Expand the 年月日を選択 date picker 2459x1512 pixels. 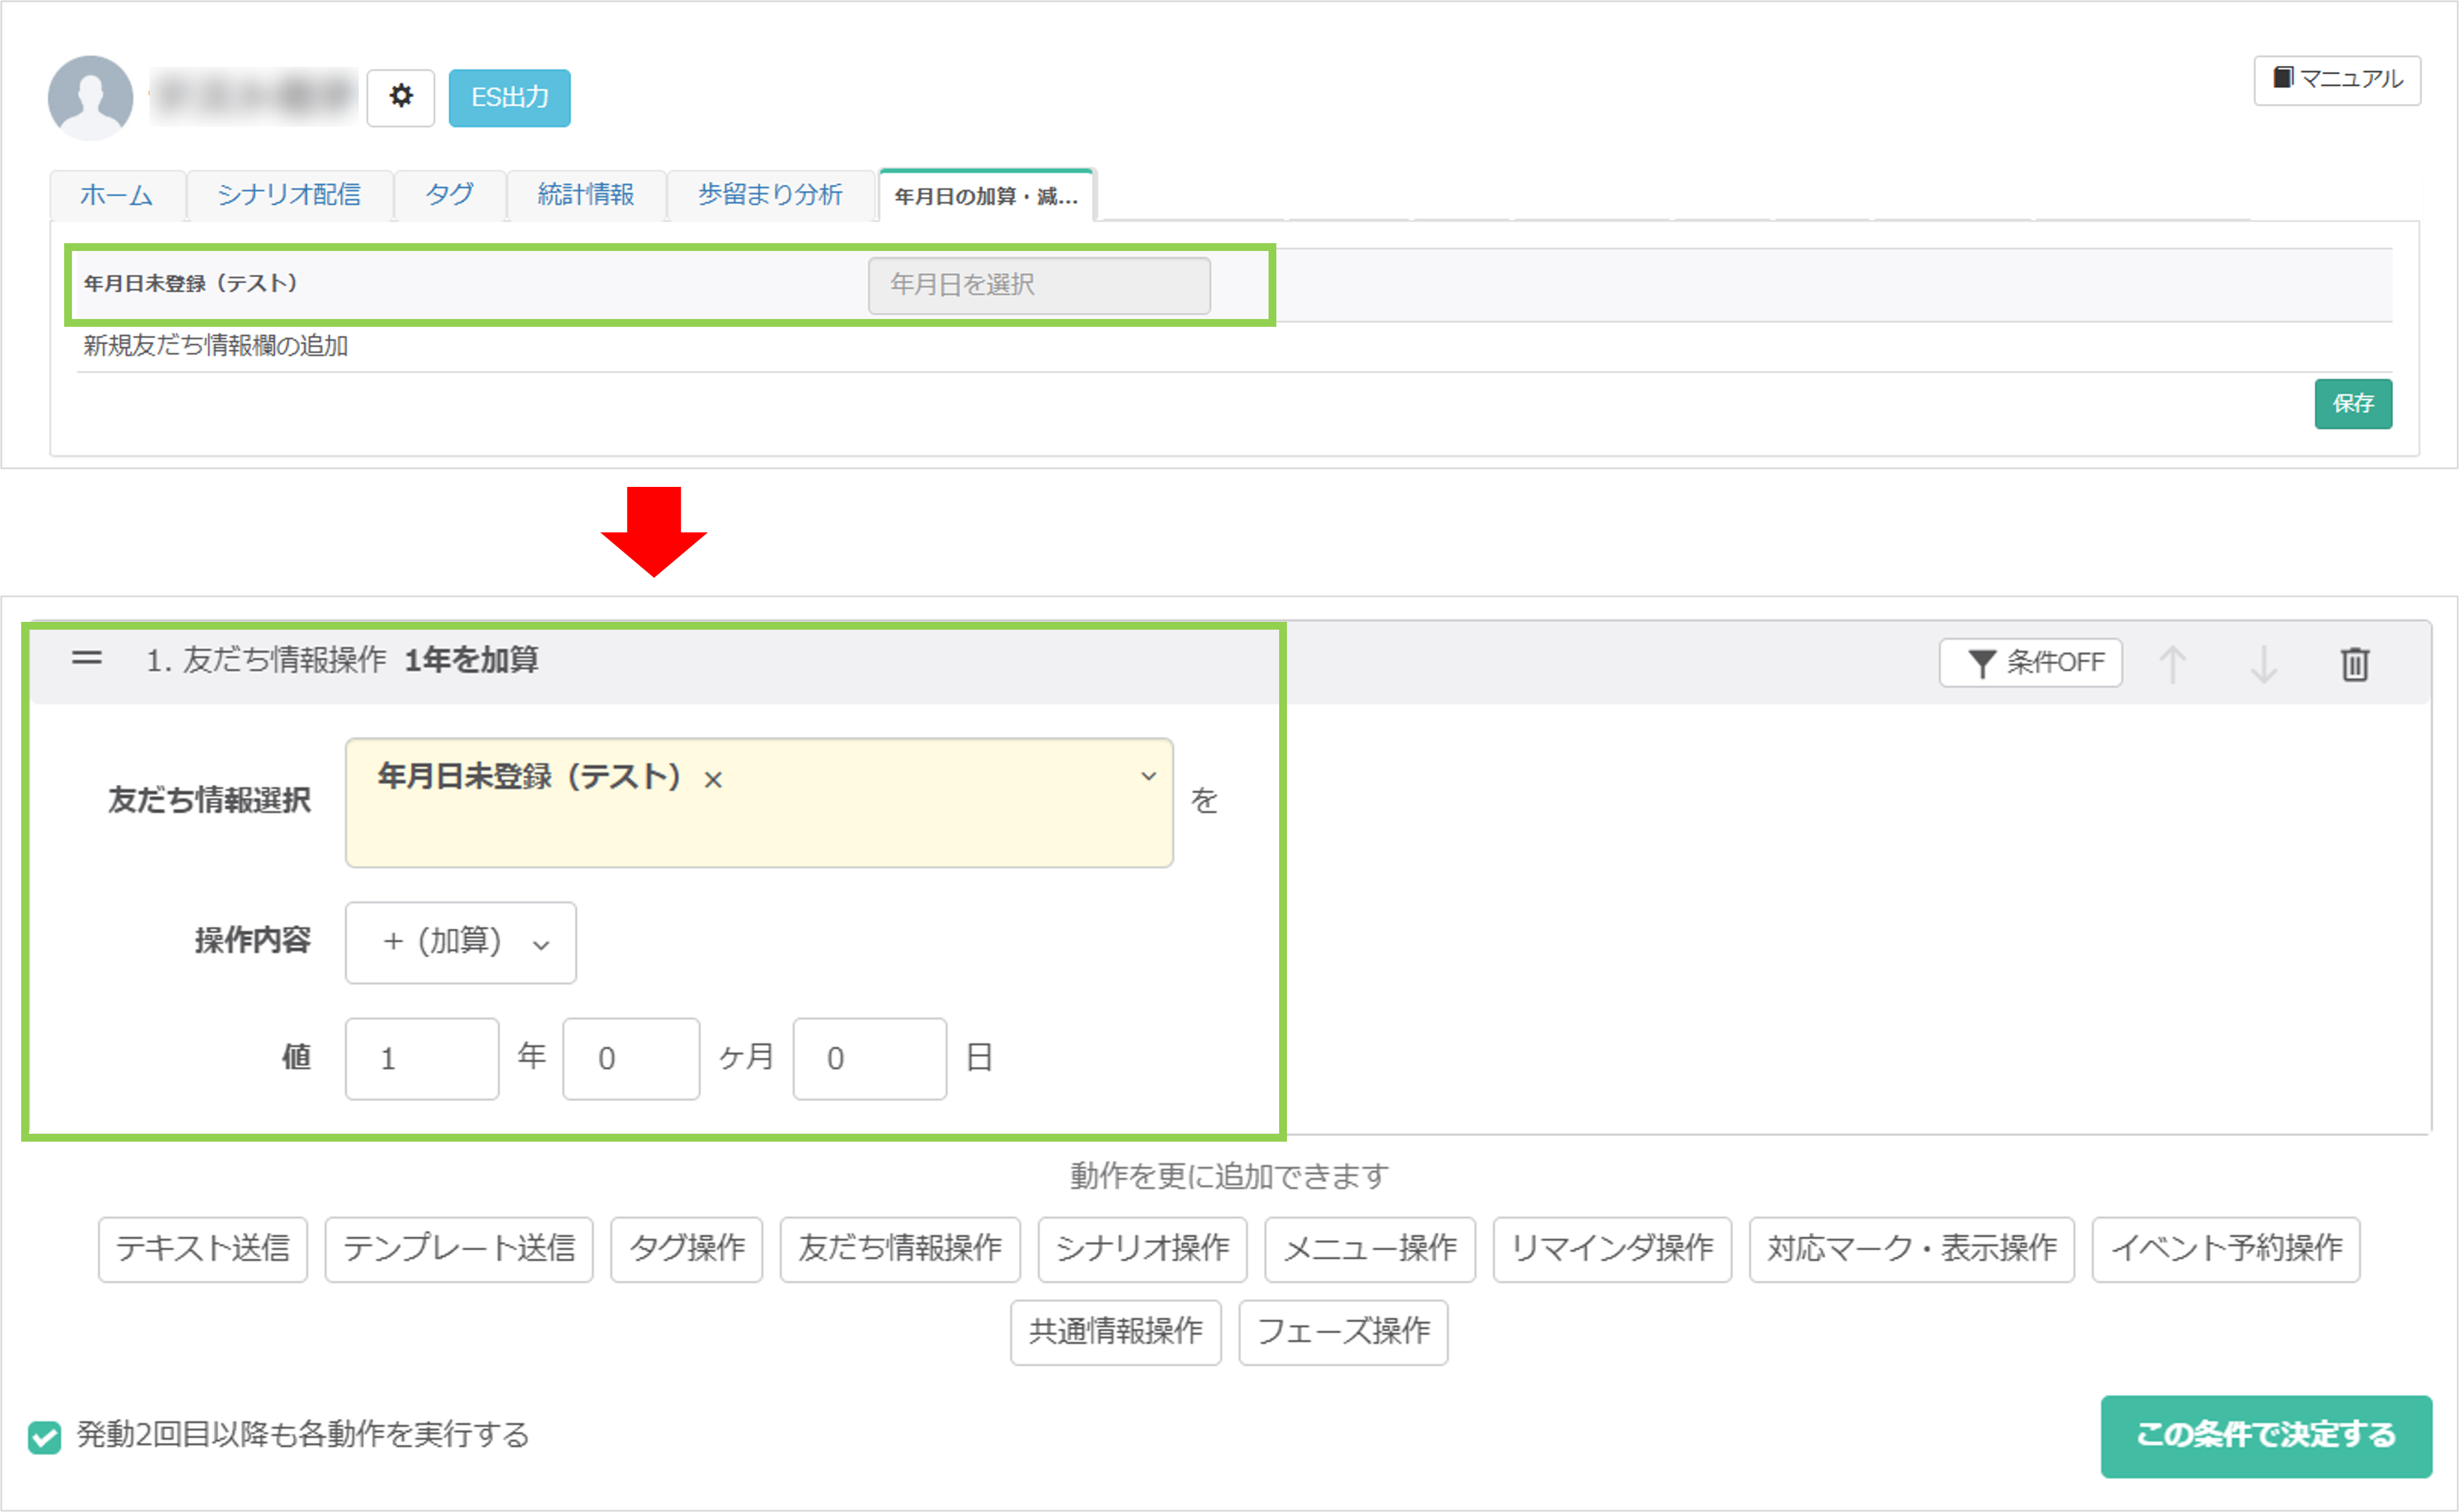[x=1038, y=285]
